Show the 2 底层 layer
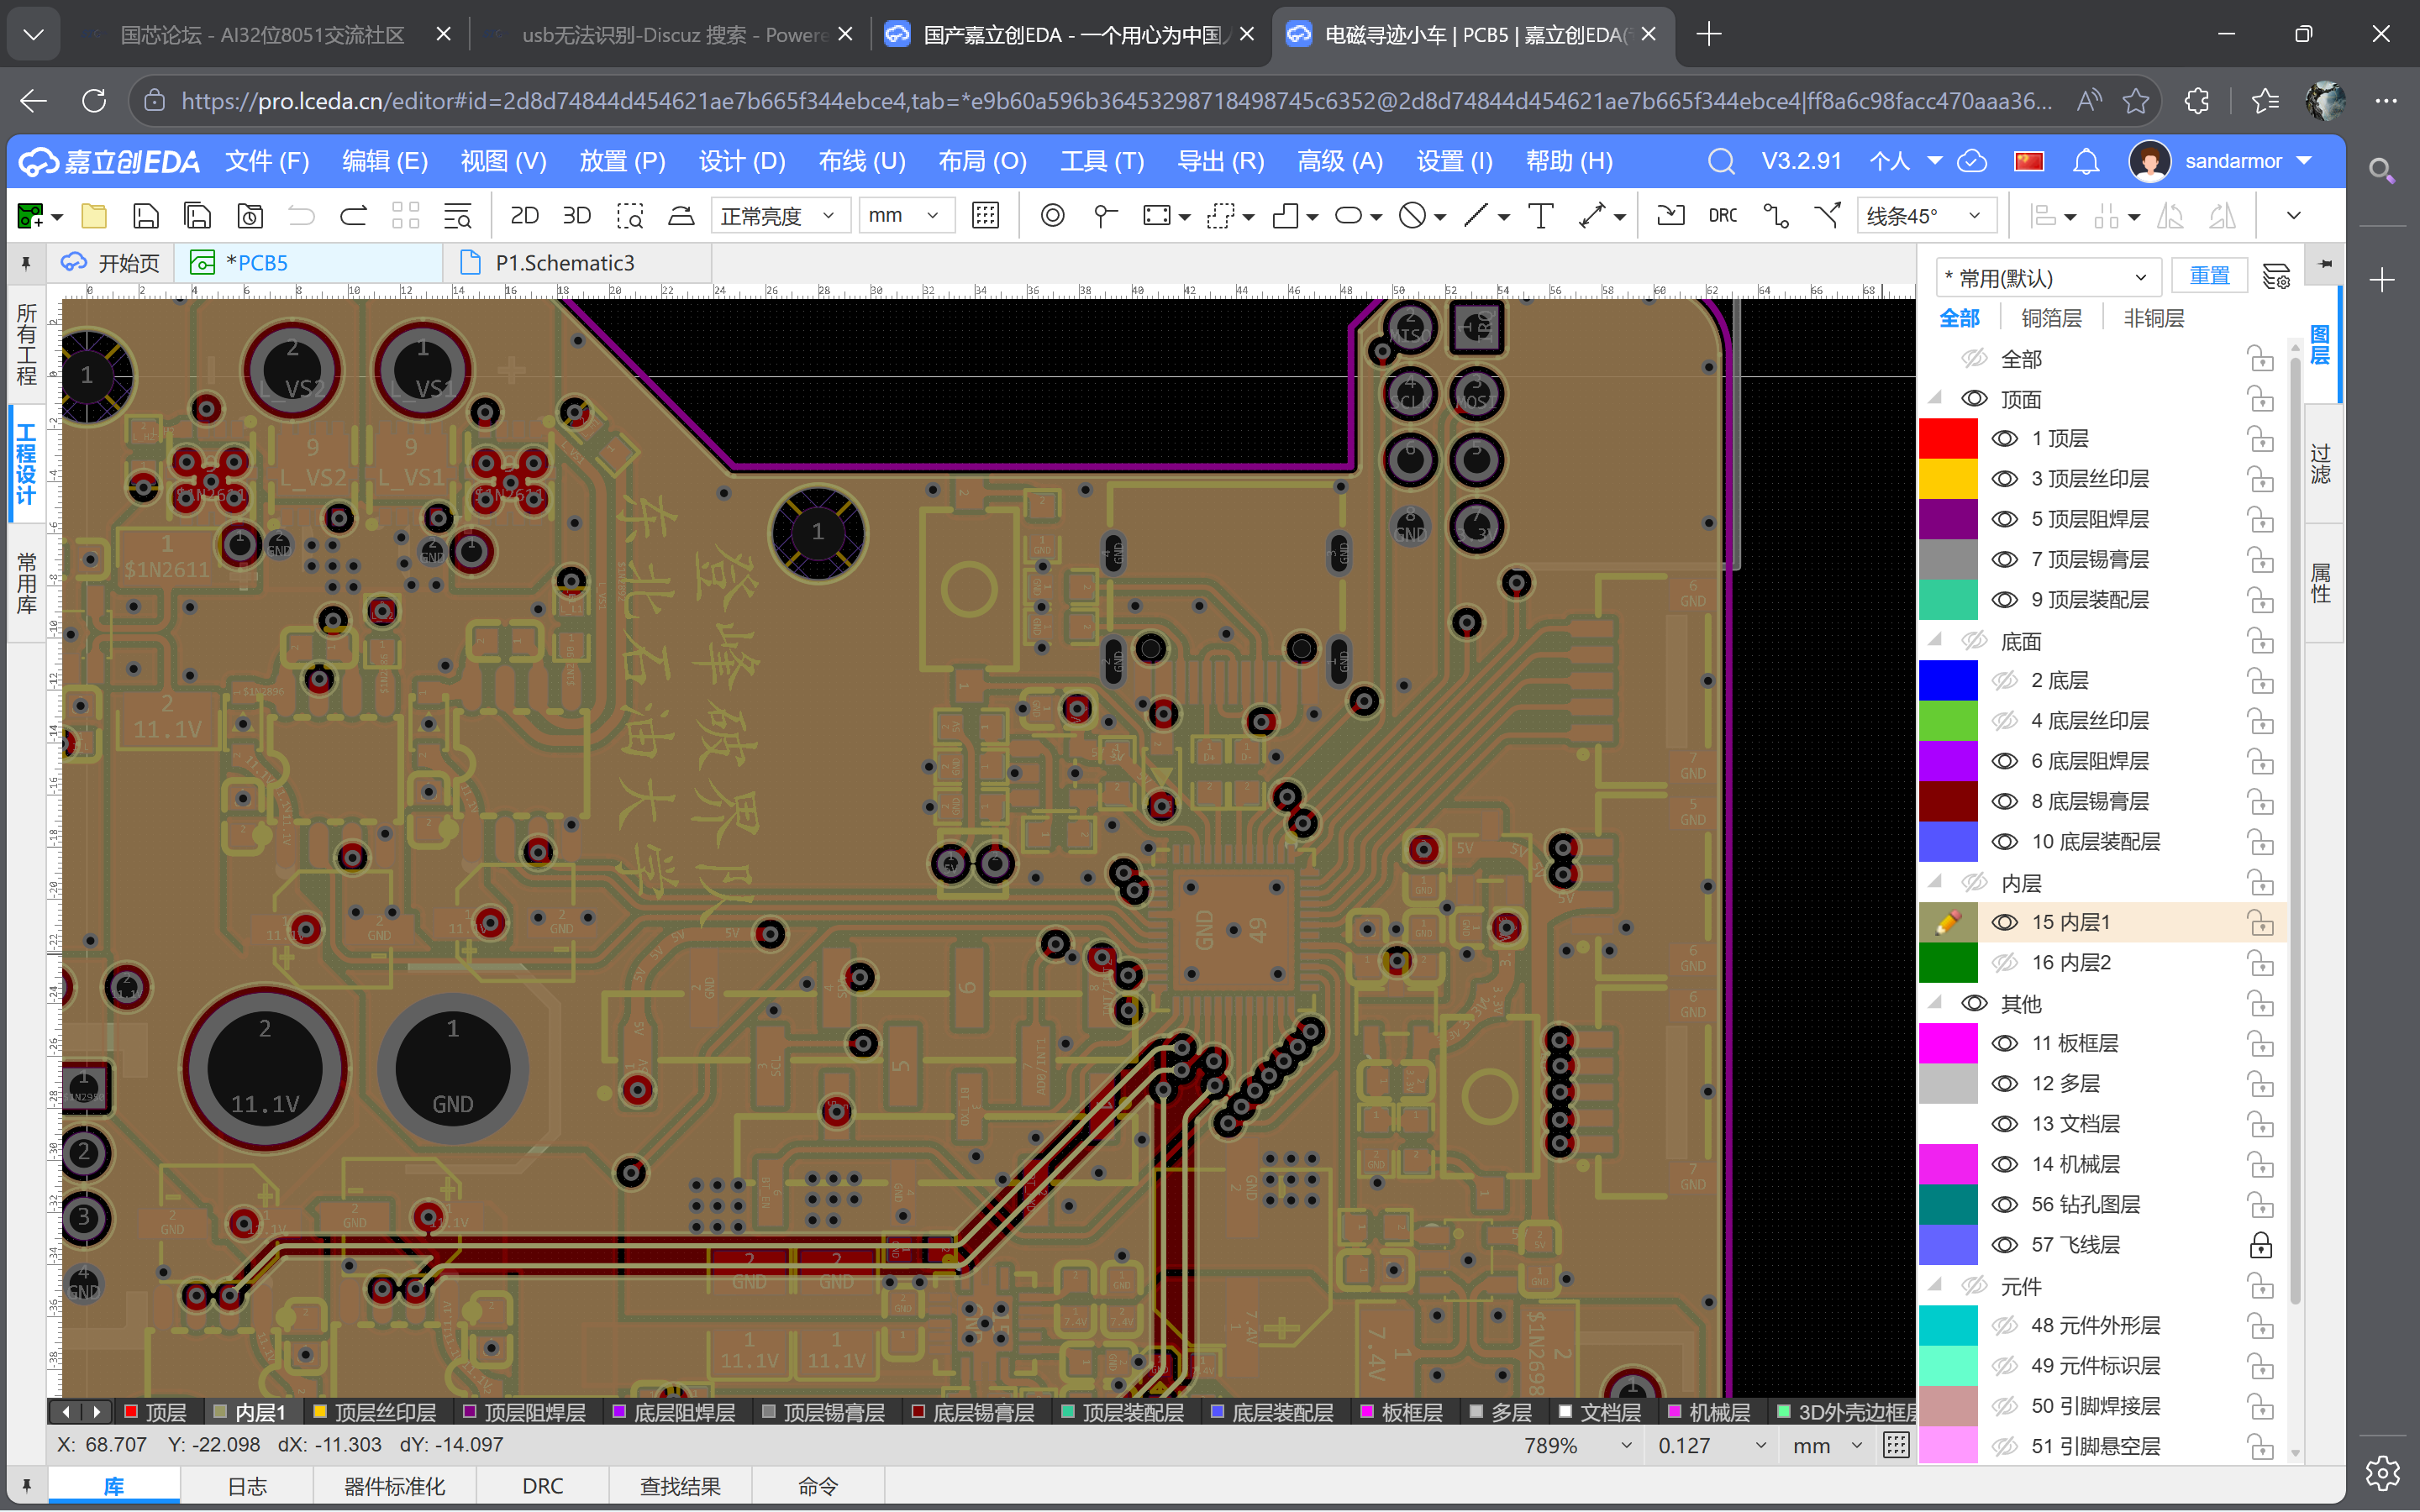Screen dimensions: 2420x1512 2007,680
